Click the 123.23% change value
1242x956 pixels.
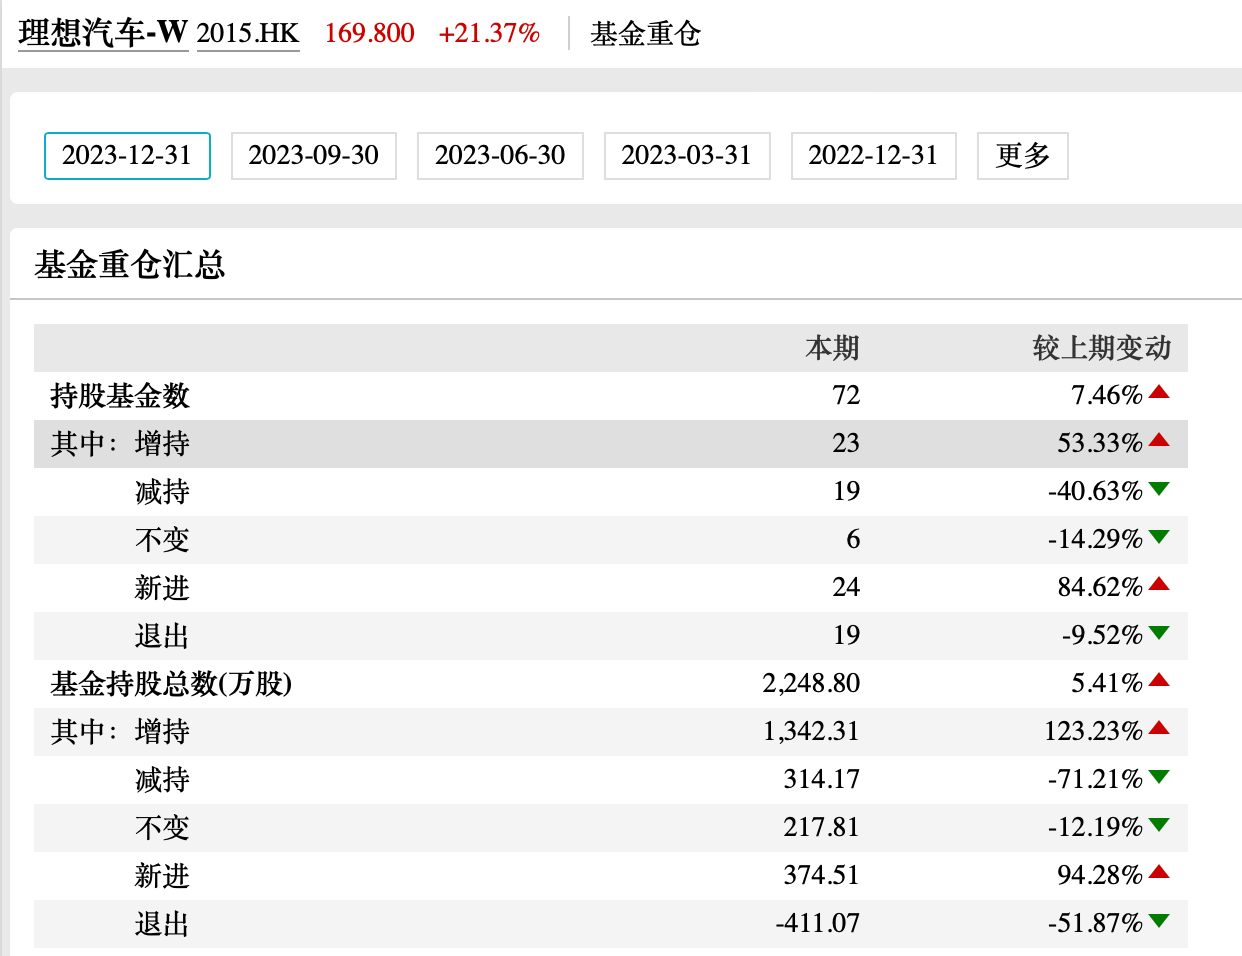[x=1093, y=732]
